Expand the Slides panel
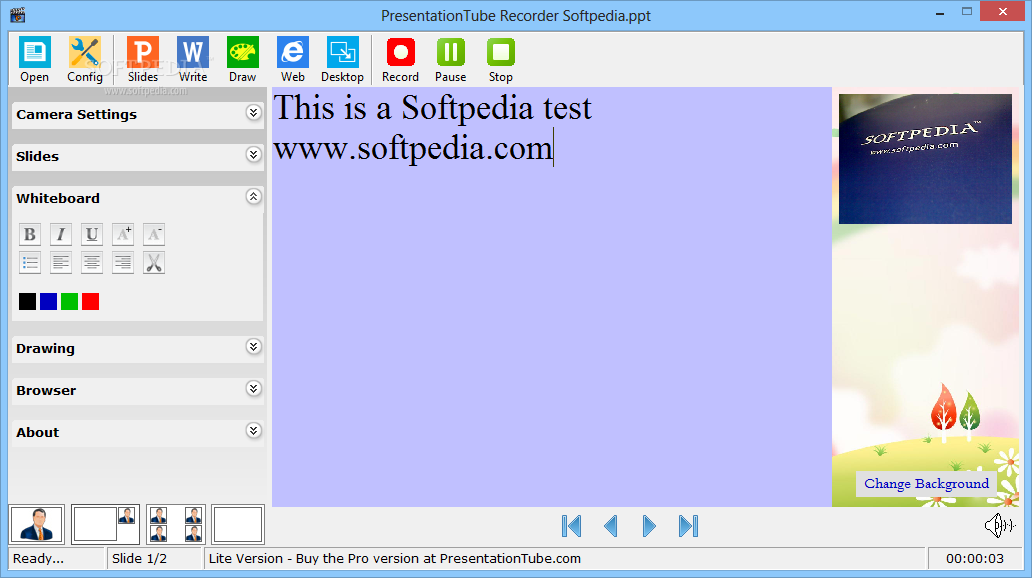Image resolution: width=1032 pixels, height=578 pixels. pos(253,155)
